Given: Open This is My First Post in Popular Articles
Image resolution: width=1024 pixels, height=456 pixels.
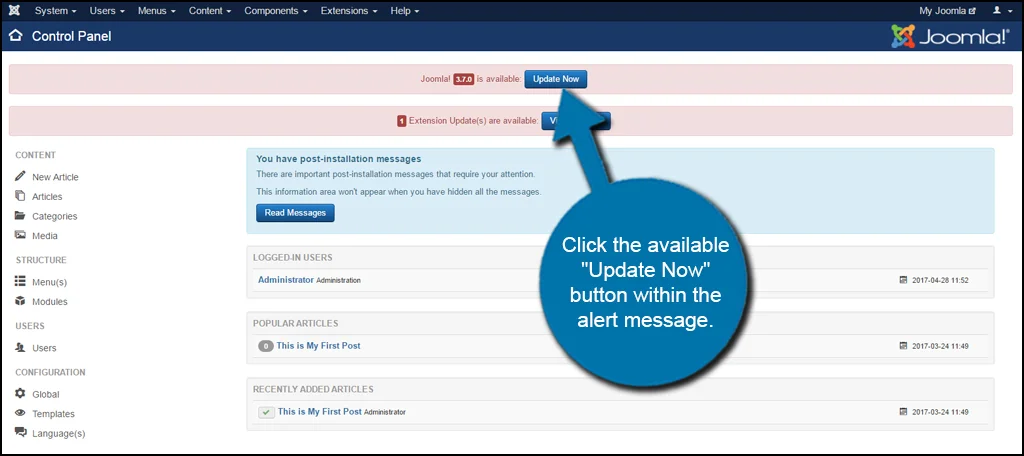Looking at the screenshot, I should coord(319,346).
